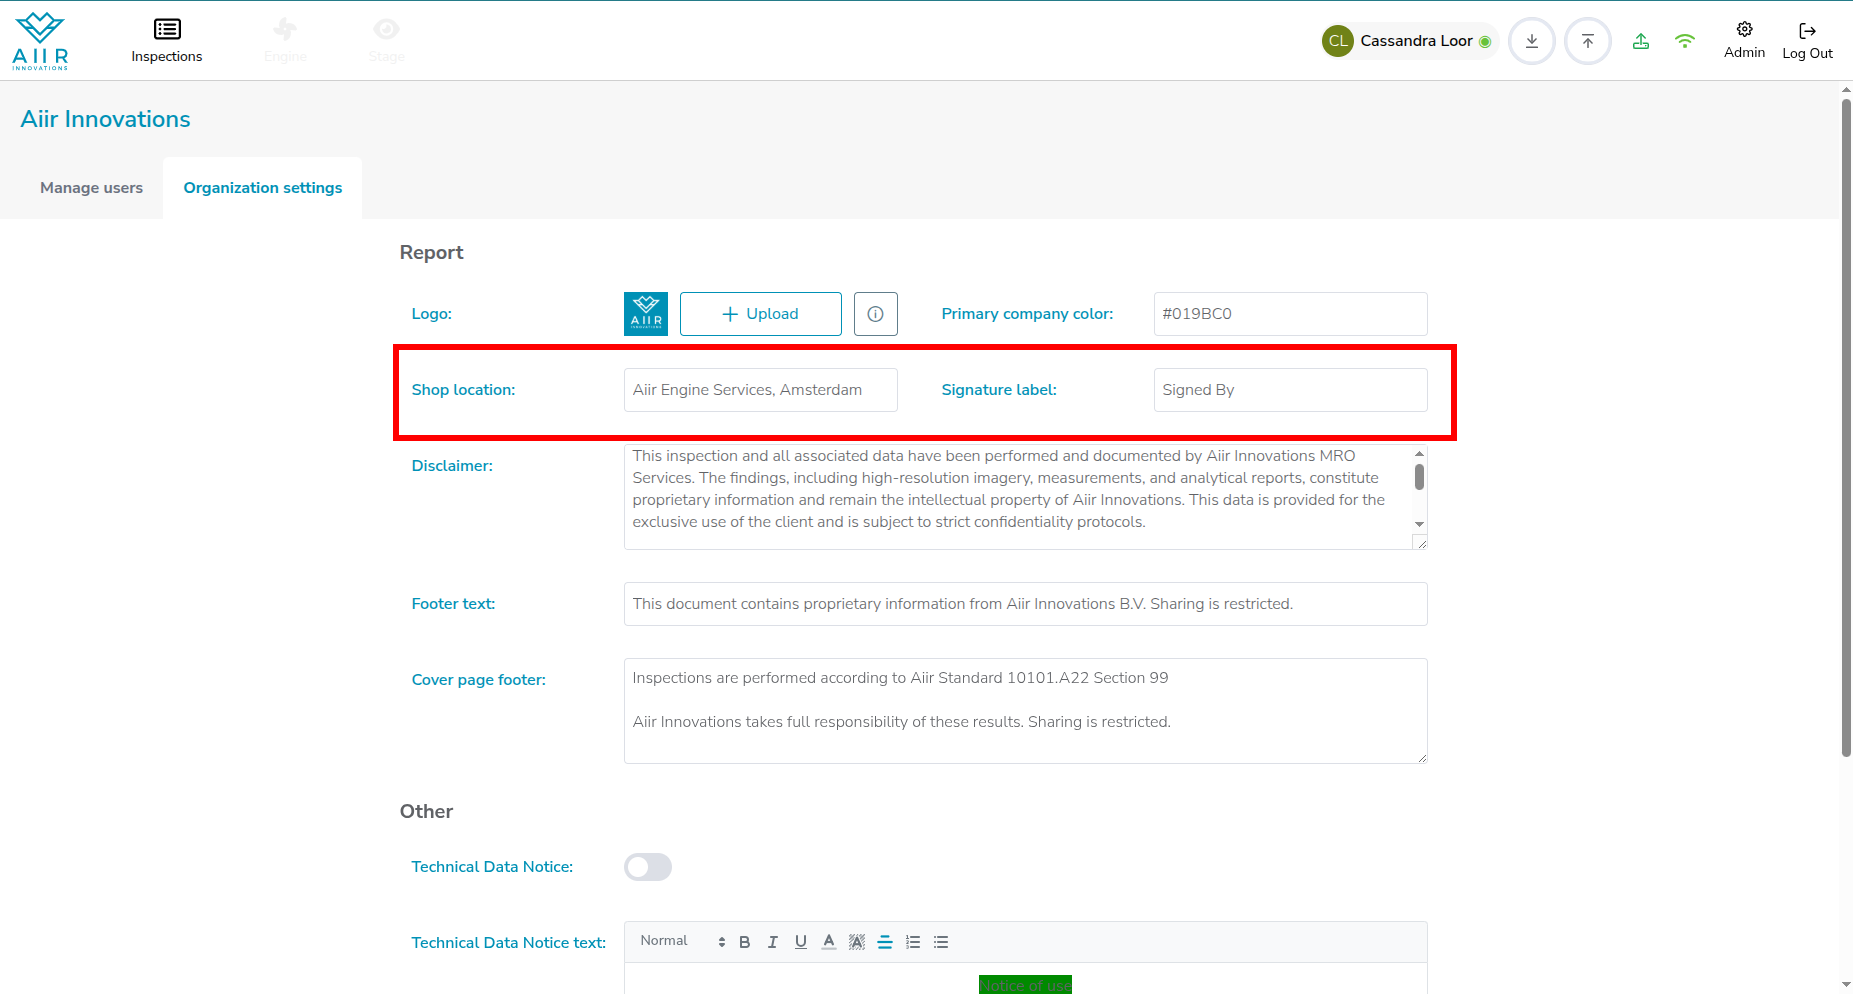Screen dimensions: 1853x994
Task: Click the Other section heading
Action: (x=426, y=811)
